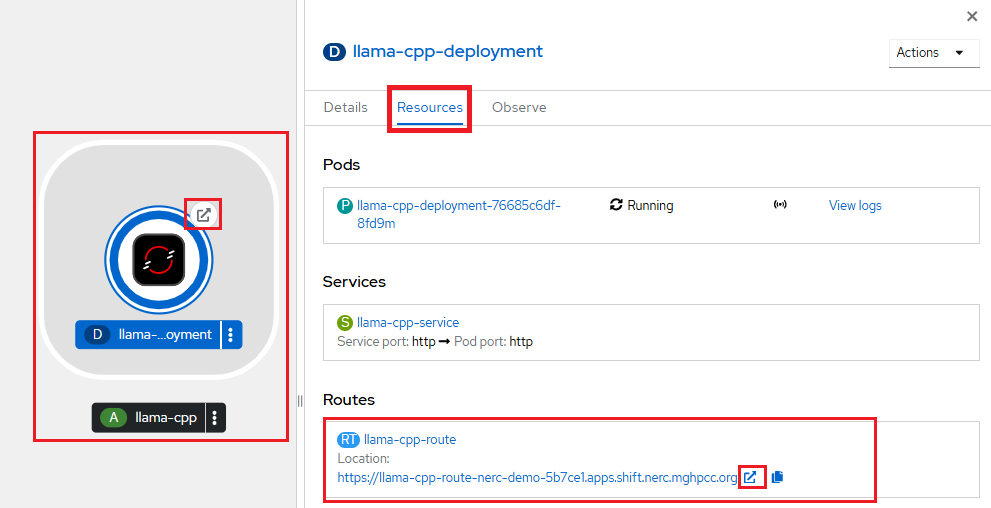991x508 pixels.
Task: Click the service S badge icon
Action: pyautogui.click(x=345, y=323)
